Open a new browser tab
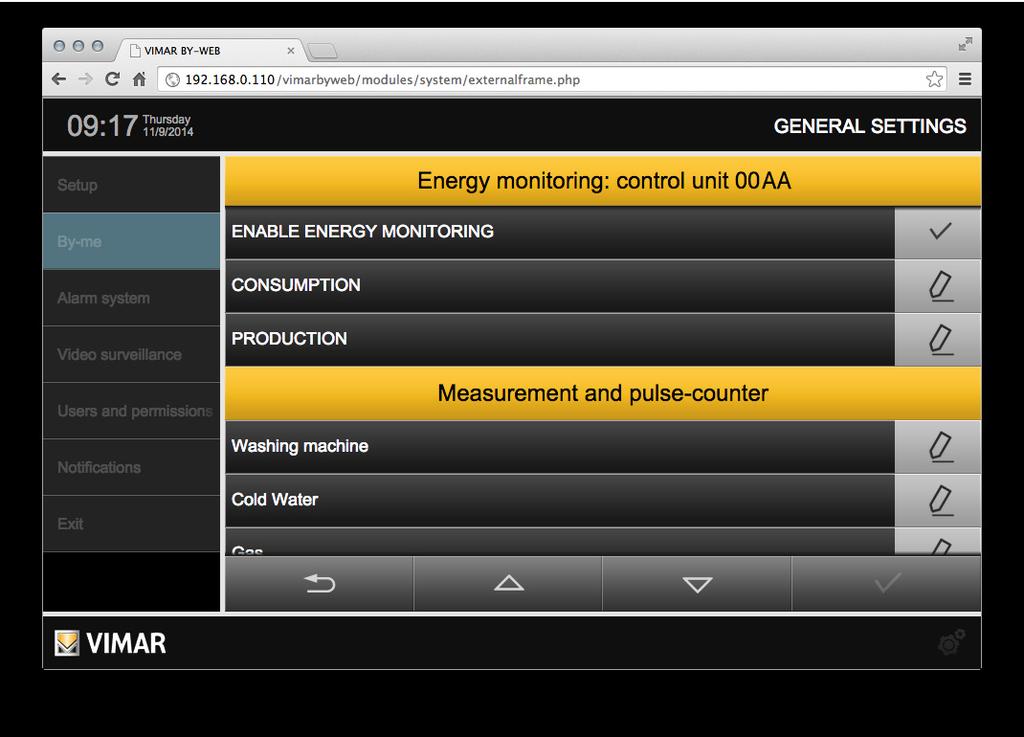 tap(322, 51)
